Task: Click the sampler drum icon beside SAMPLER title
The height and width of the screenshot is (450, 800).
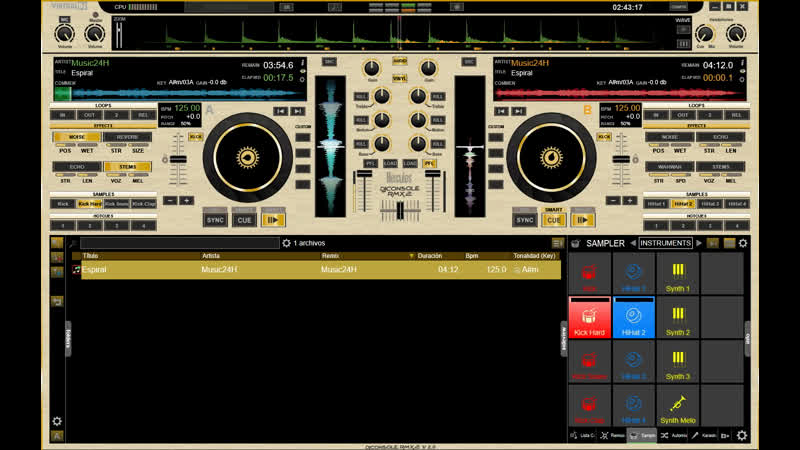Action: point(576,243)
